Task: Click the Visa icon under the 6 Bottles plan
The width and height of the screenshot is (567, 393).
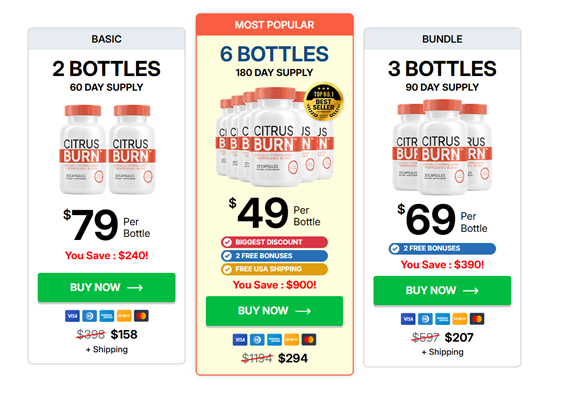Action: point(240,340)
